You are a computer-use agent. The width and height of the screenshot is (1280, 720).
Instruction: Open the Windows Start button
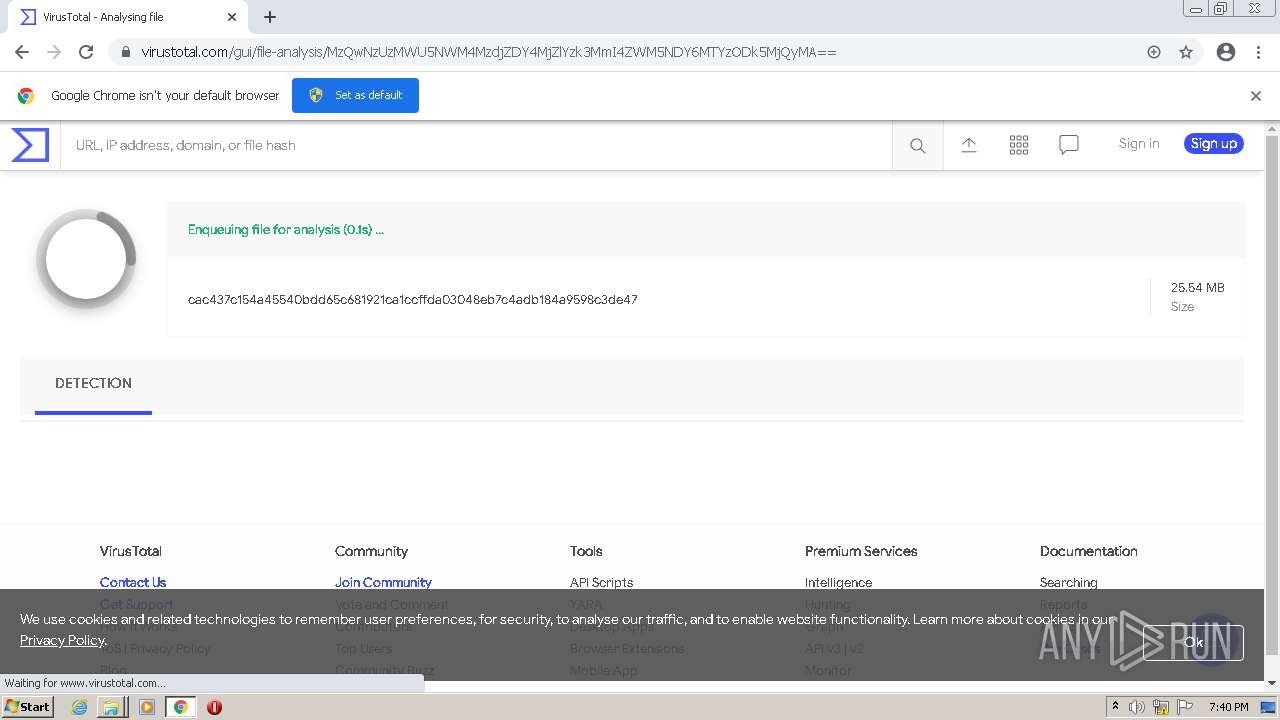pos(28,707)
